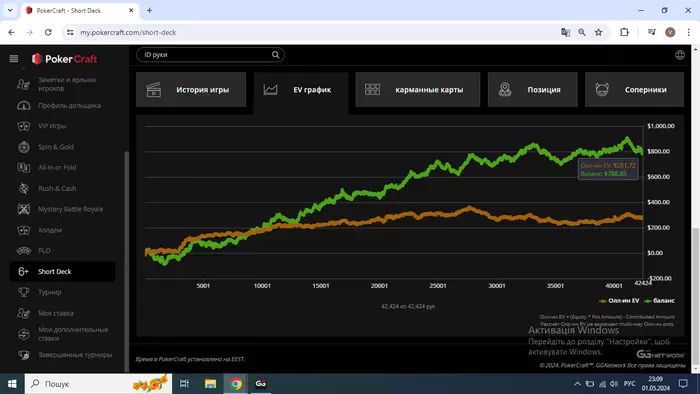Open All-In or Fold menu entry
The width and height of the screenshot is (700, 394).
coord(62,168)
